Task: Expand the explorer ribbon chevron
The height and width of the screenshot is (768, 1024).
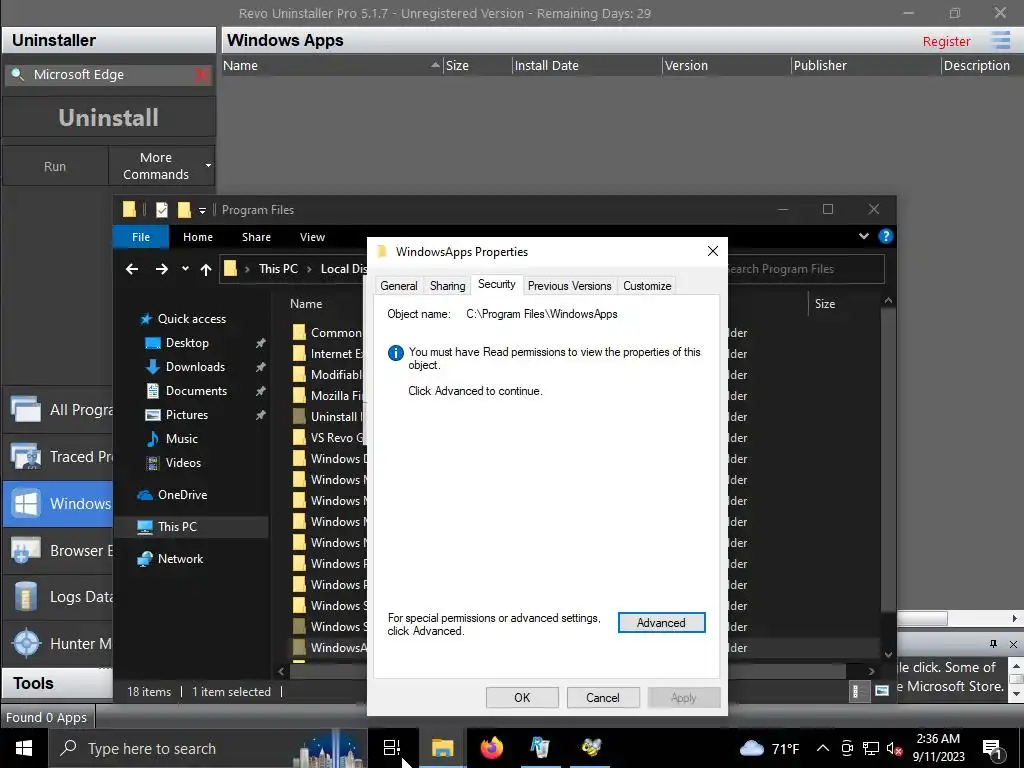Action: pyautogui.click(x=863, y=236)
